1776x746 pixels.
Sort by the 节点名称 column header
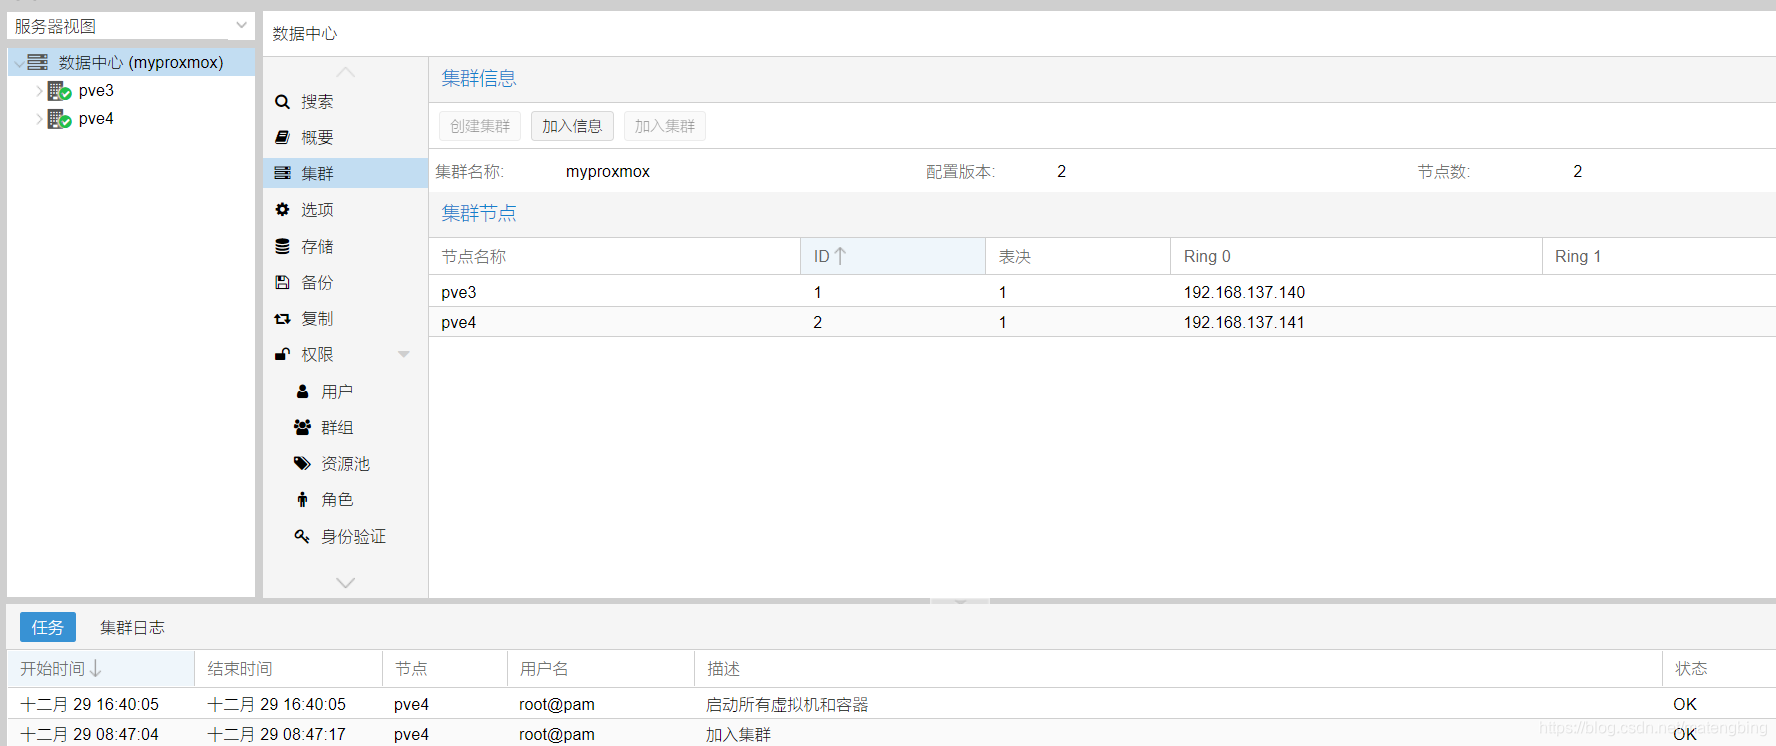[615, 256]
